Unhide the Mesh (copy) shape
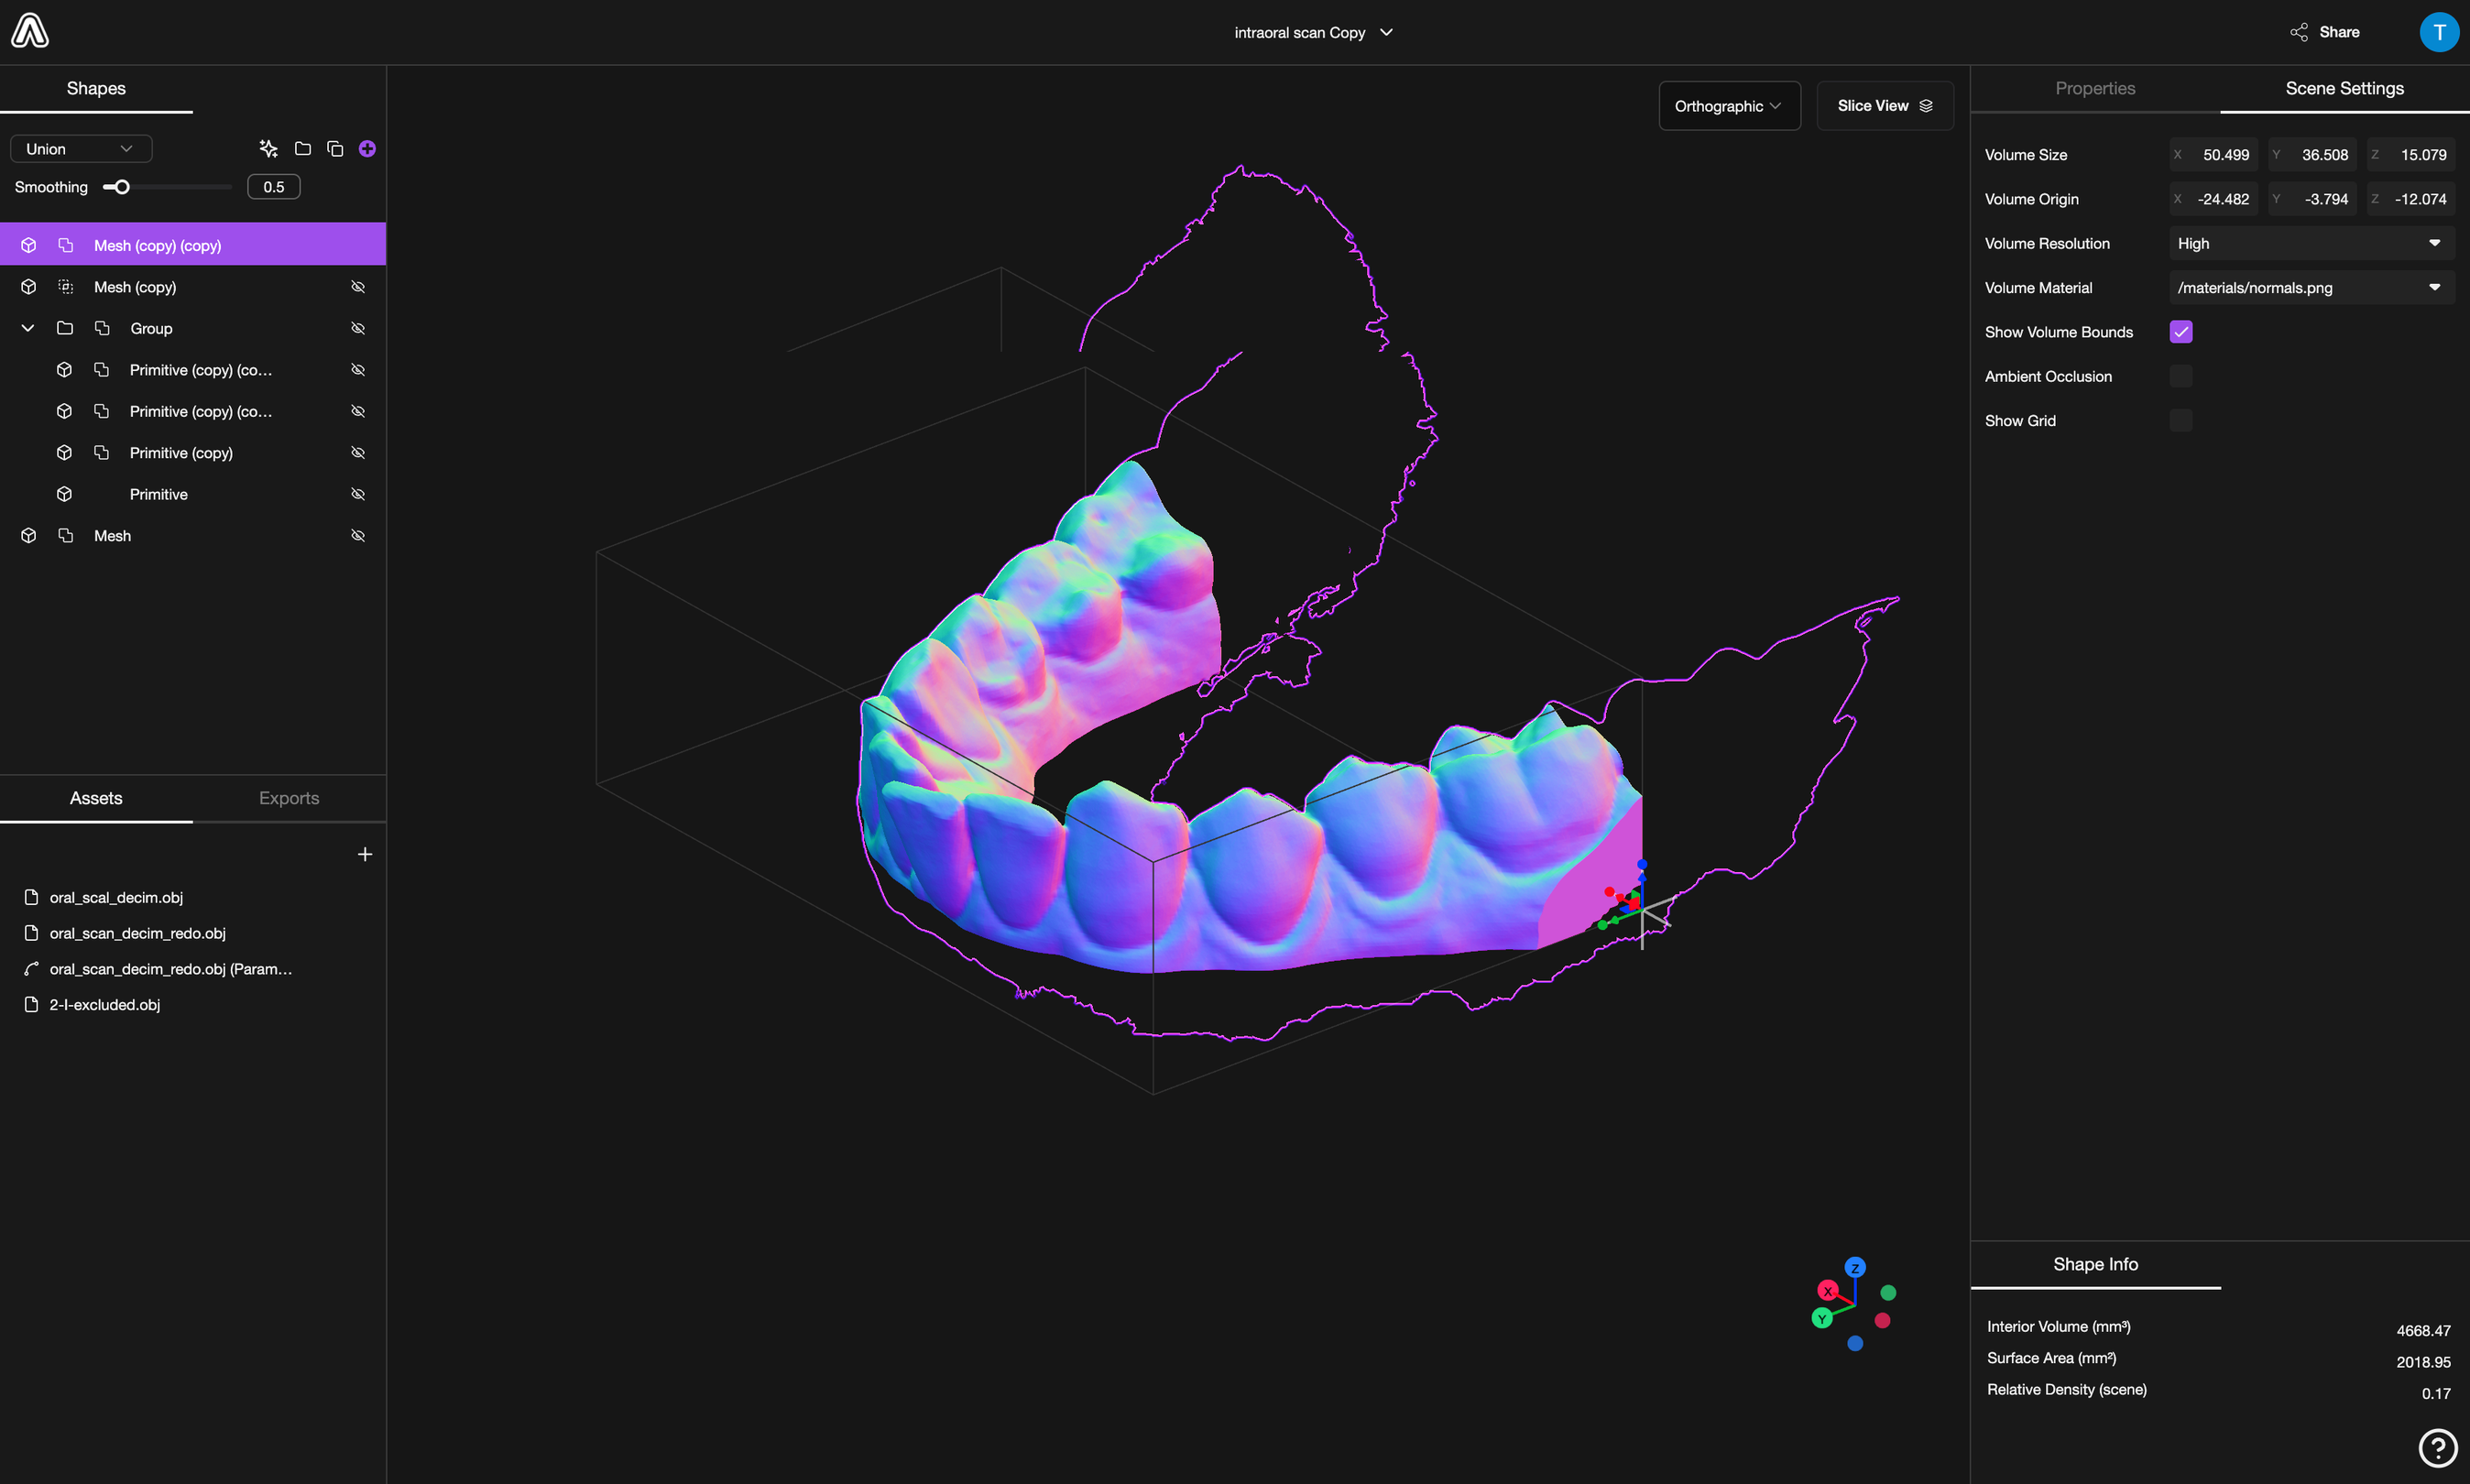This screenshot has height=1484, width=2470. 358,287
